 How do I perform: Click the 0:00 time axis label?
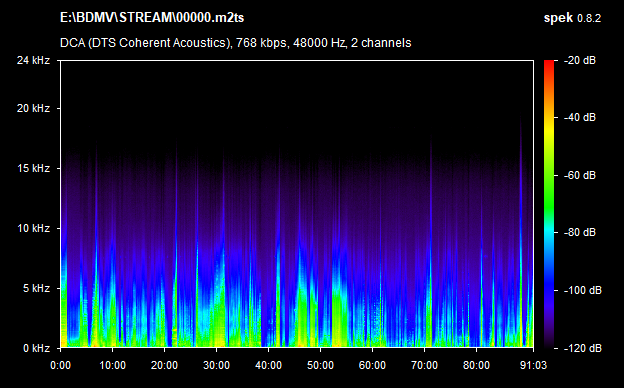pyautogui.click(x=60, y=365)
